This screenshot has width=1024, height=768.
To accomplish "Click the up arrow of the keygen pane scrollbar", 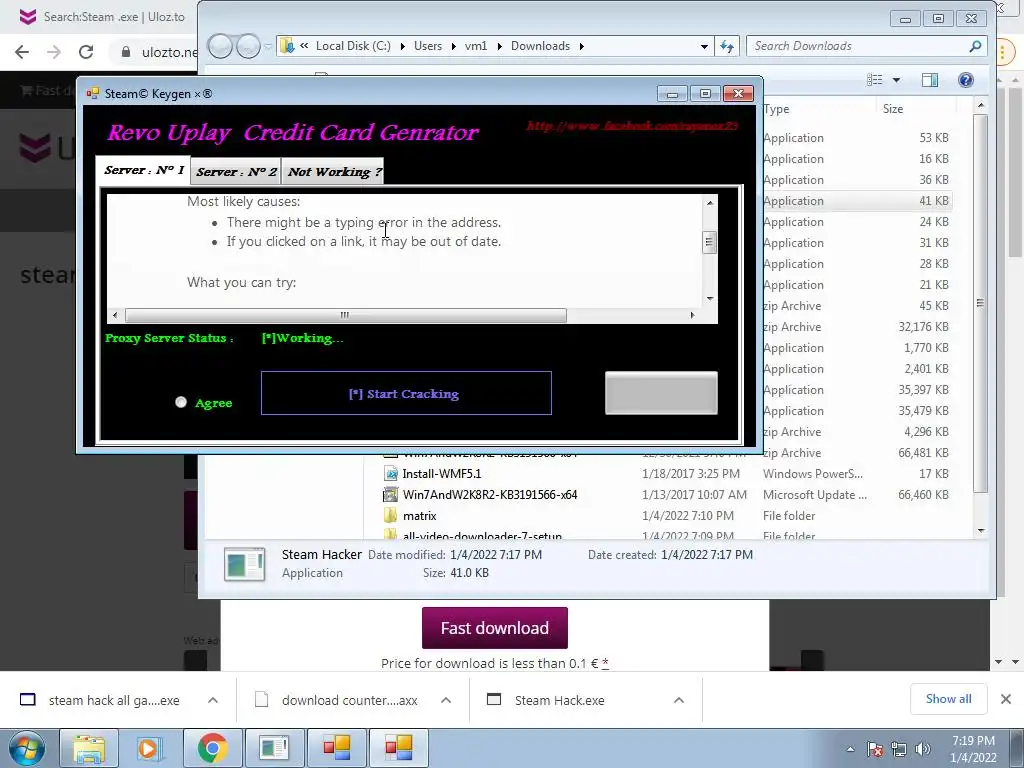I will [710, 202].
